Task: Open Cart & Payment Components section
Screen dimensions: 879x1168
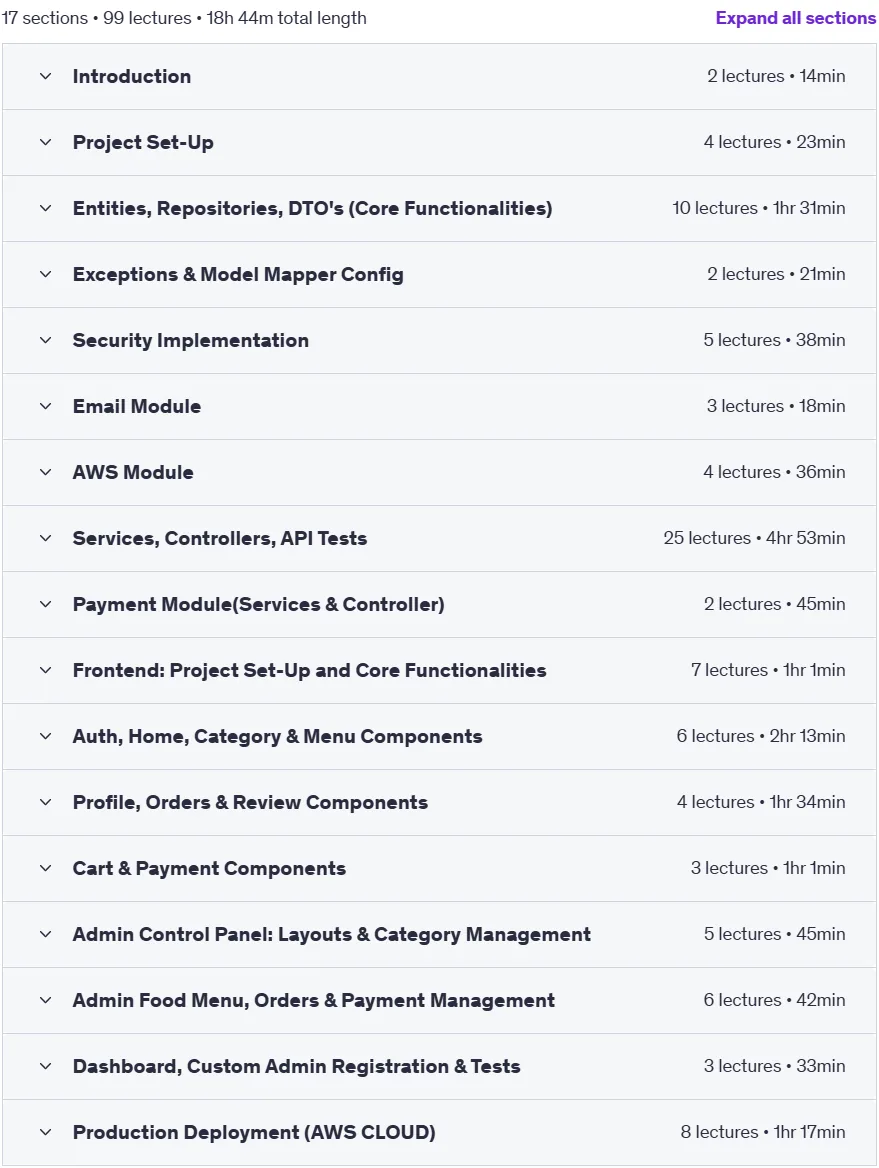Action: [209, 869]
